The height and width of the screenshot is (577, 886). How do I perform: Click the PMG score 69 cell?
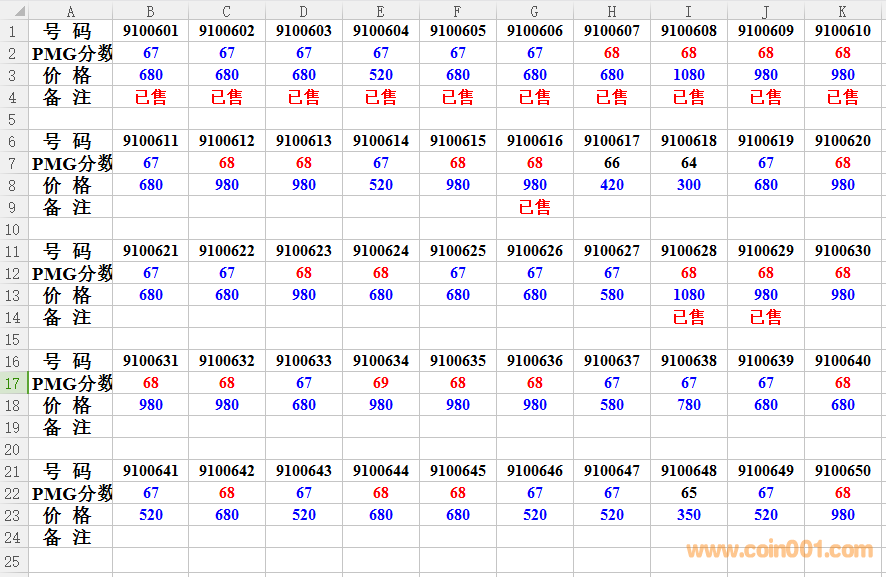pos(381,383)
